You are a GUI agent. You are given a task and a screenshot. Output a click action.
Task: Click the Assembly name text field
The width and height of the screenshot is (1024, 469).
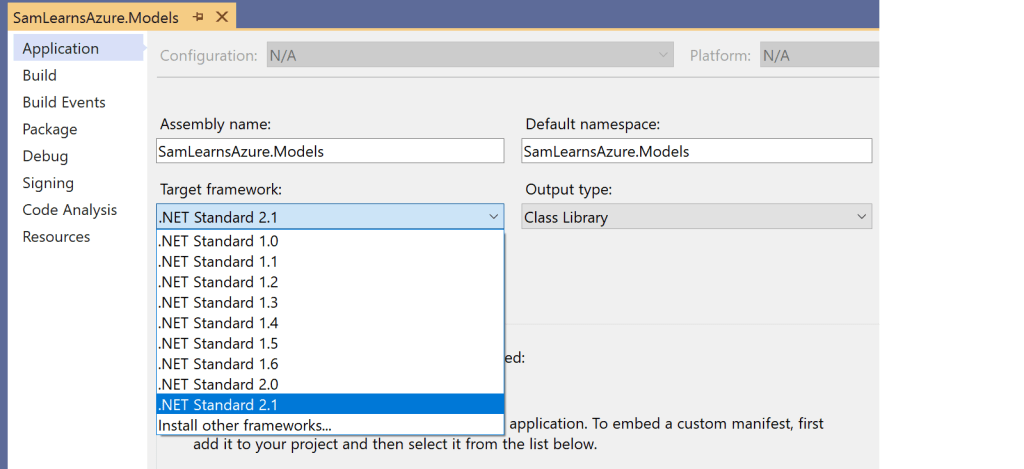tap(330, 151)
